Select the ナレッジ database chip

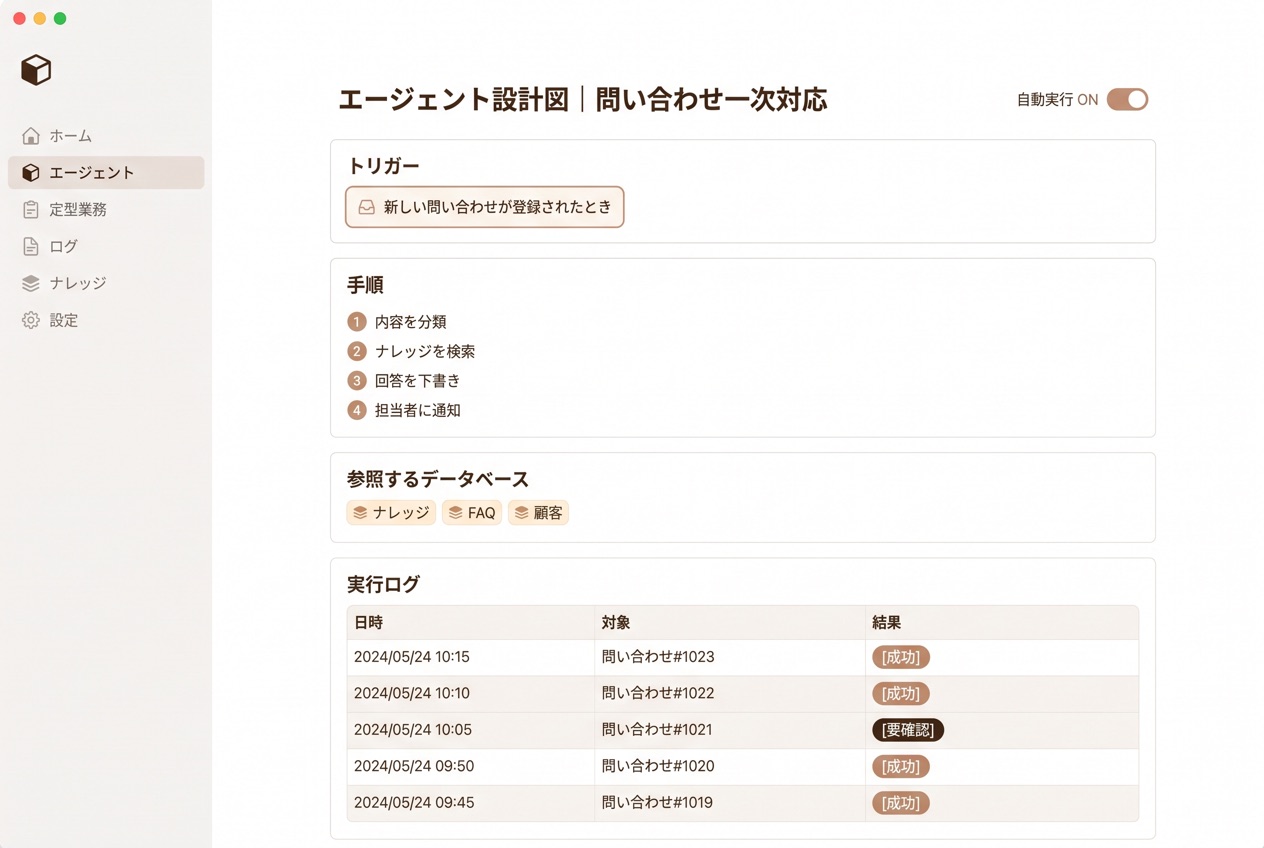pos(391,513)
